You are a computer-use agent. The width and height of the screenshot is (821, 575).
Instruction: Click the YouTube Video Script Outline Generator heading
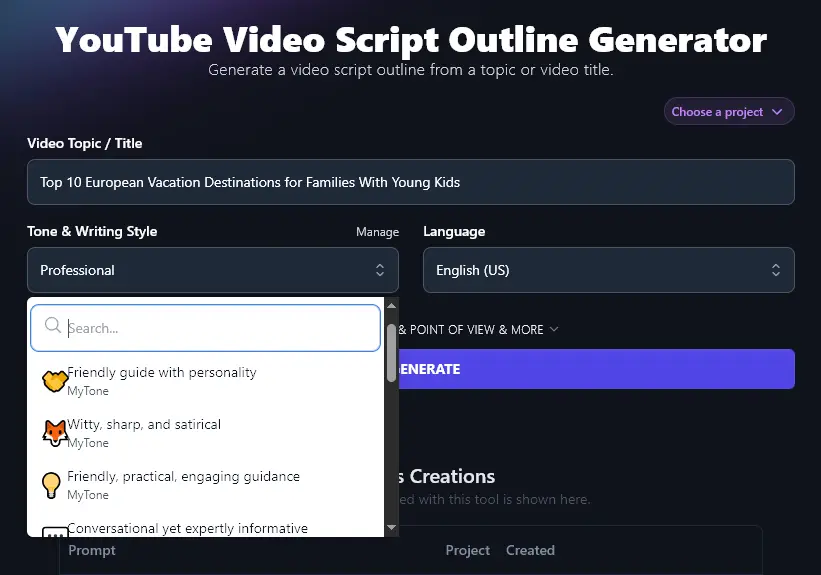[411, 40]
